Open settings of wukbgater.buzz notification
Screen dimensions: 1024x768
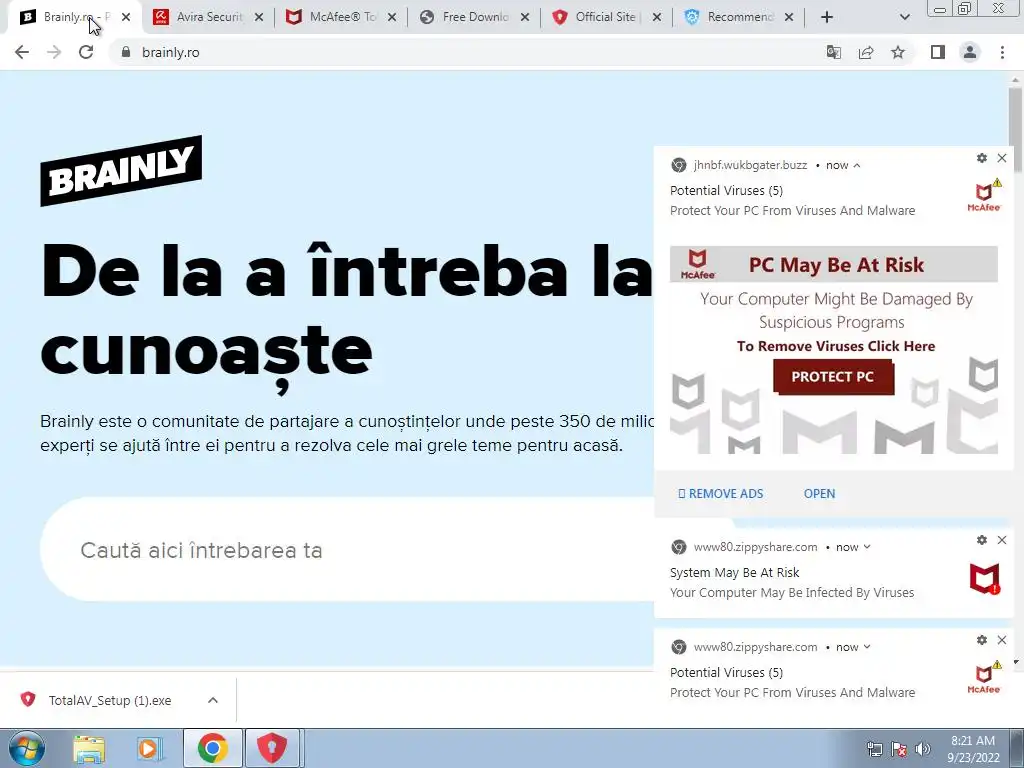(982, 158)
